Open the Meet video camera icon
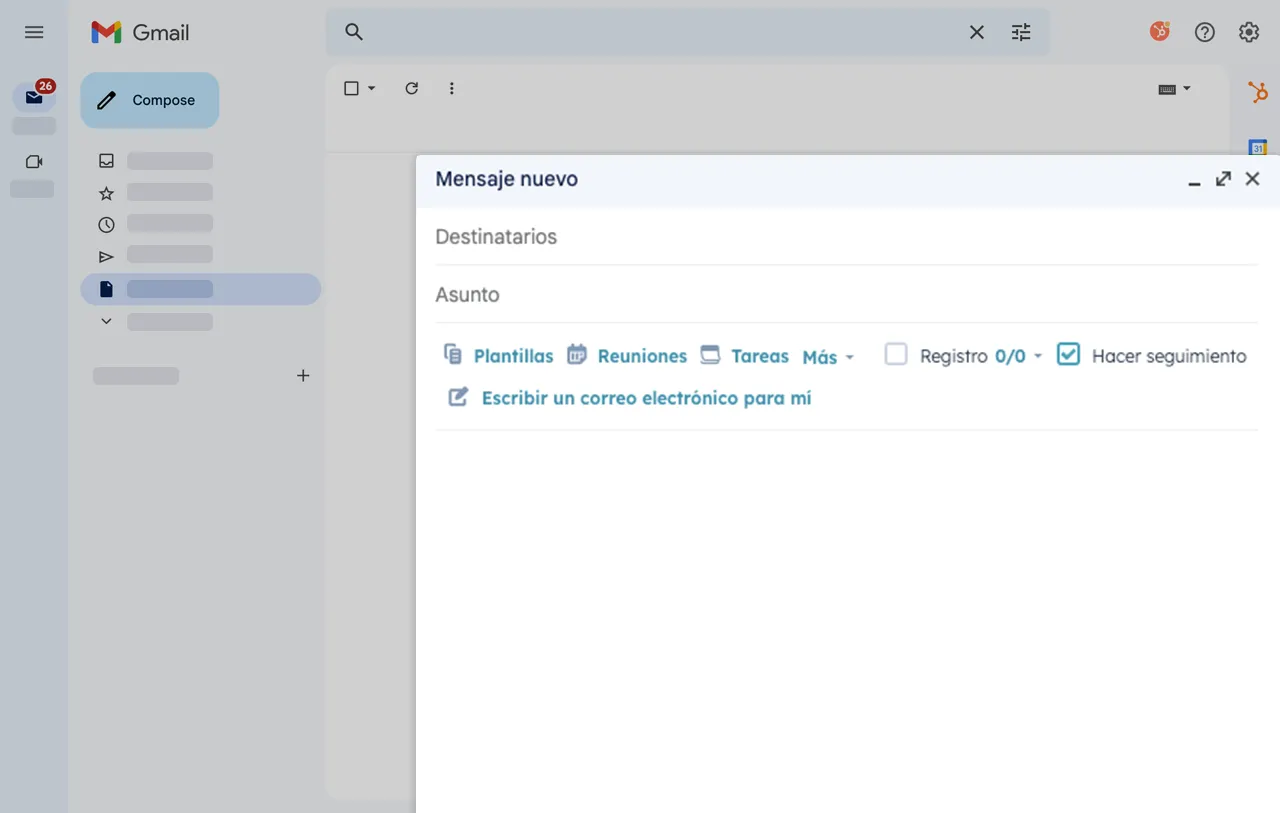This screenshot has height=813, width=1280. click(34, 161)
